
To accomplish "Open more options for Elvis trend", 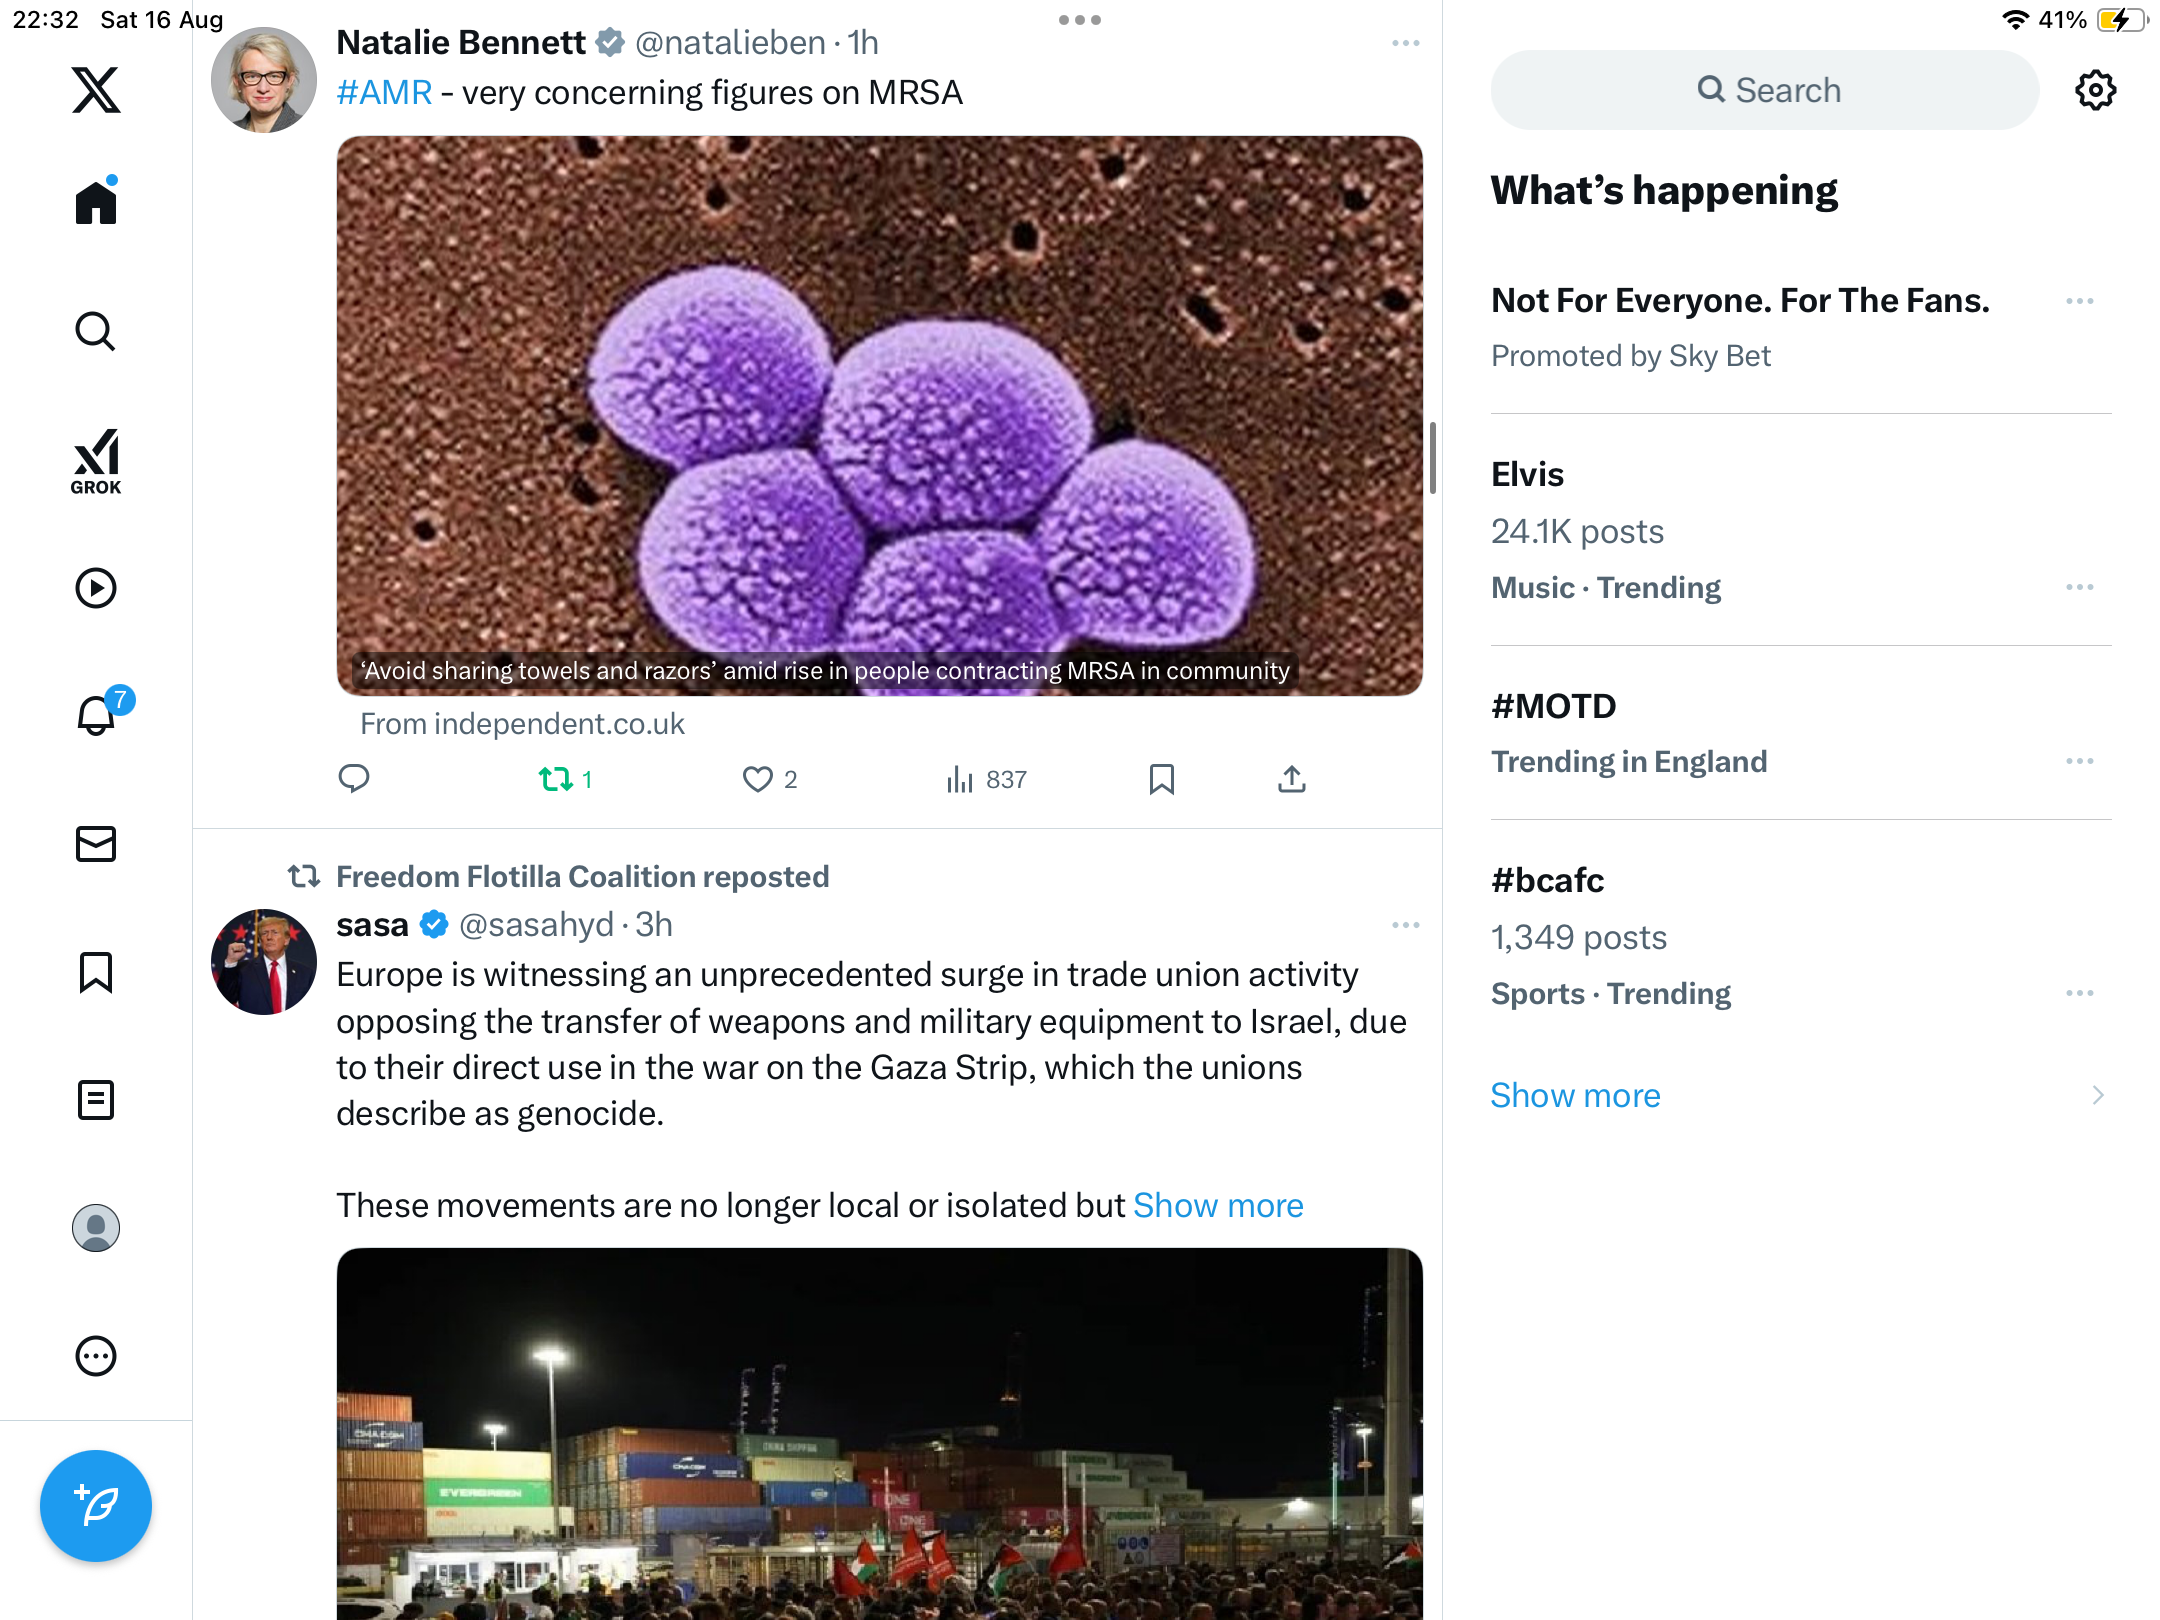I will tap(2079, 587).
